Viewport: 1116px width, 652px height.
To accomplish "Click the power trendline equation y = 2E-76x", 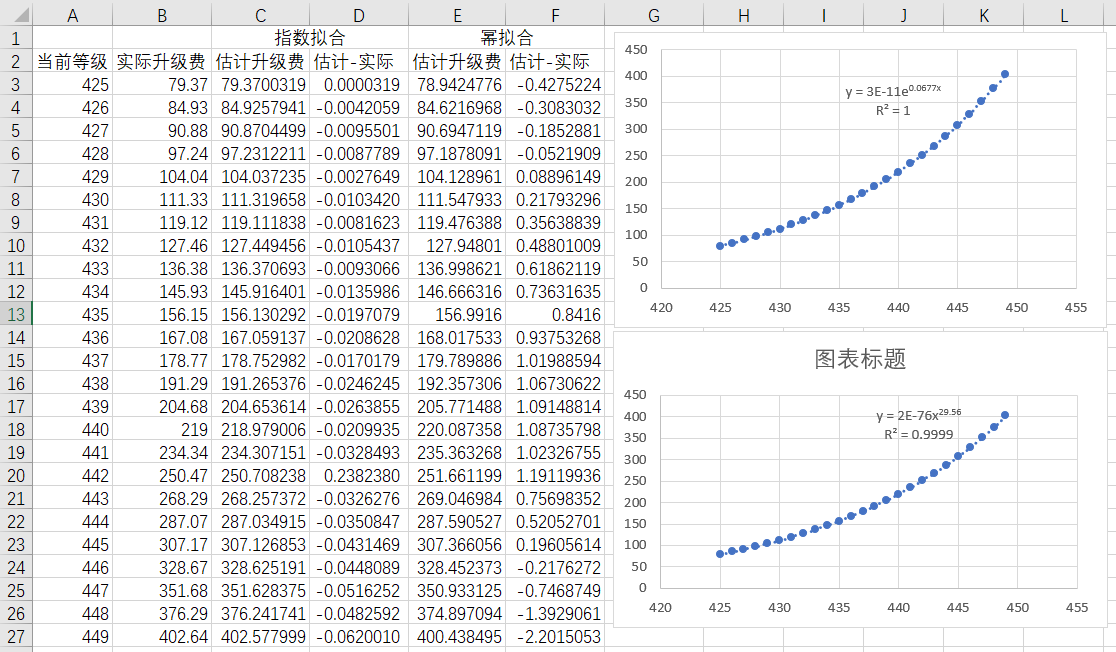I will pos(919,414).
